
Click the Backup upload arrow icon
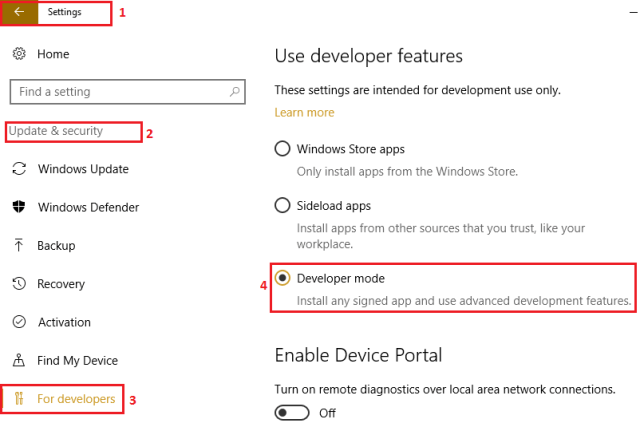pos(18,245)
